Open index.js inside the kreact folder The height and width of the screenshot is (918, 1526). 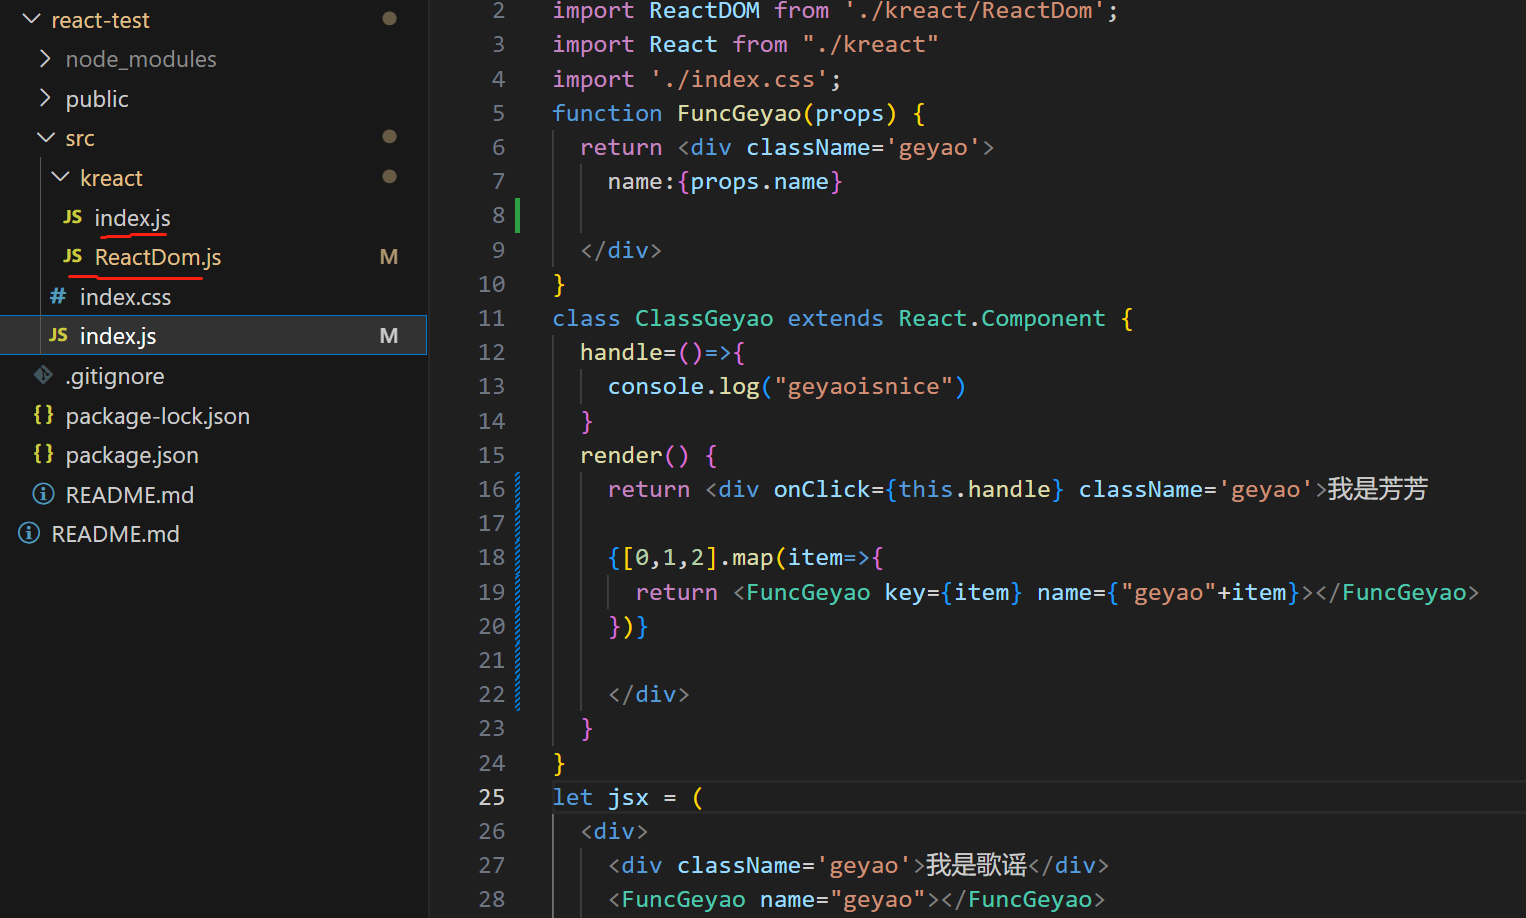132,218
